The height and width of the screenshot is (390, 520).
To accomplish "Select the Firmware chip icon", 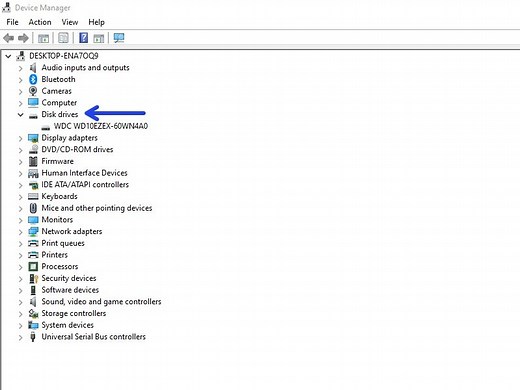I will [x=33, y=161].
